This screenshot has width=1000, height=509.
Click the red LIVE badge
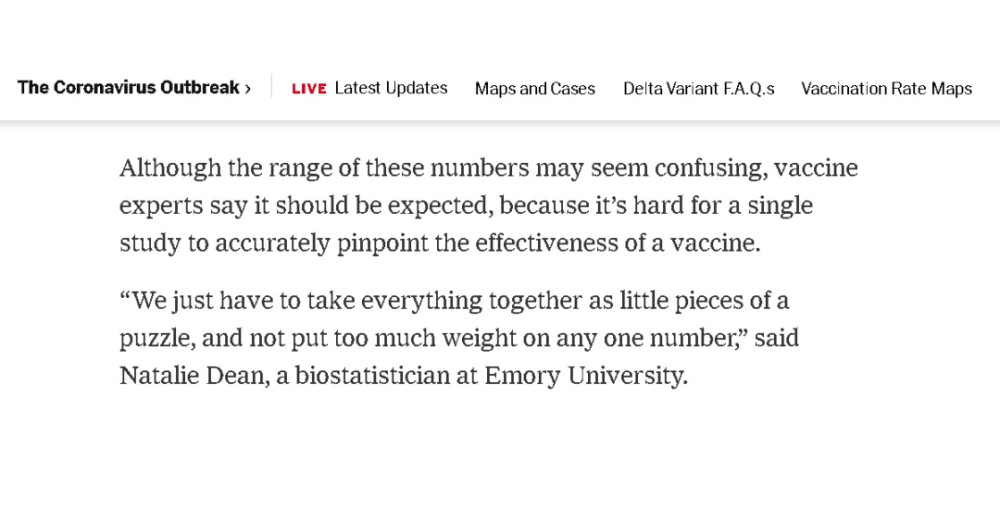309,89
